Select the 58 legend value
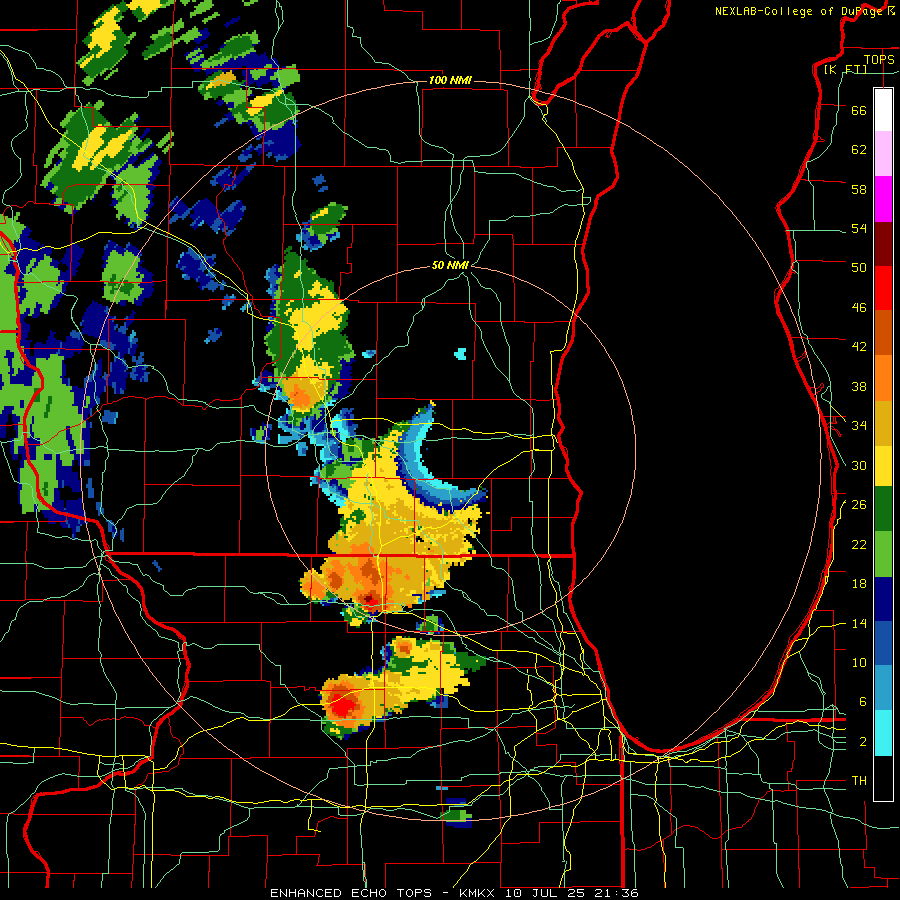The image size is (900, 900). (x=859, y=189)
